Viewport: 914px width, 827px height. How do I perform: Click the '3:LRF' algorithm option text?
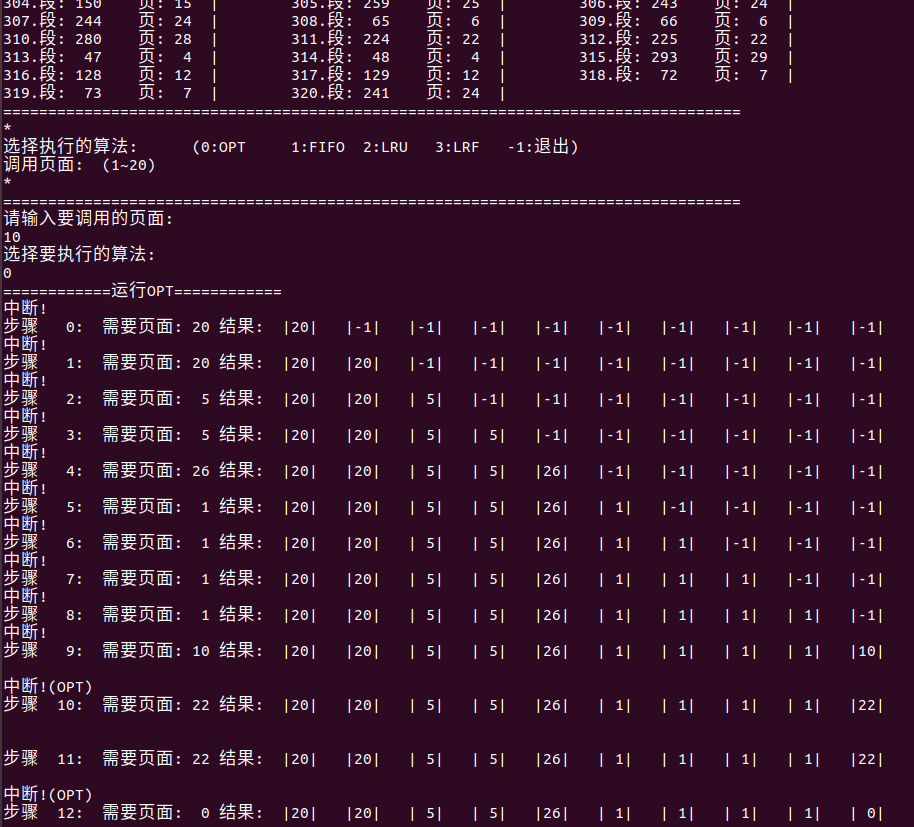(457, 147)
